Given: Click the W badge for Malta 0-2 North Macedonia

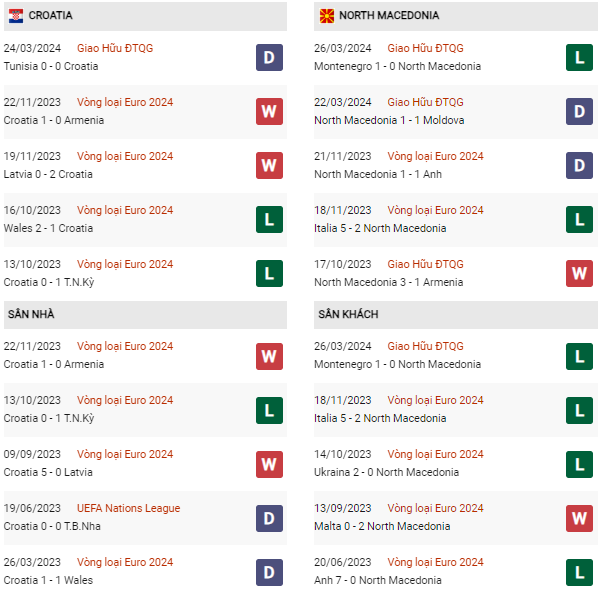Looking at the screenshot, I should pyautogui.click(x=579, y=517).
